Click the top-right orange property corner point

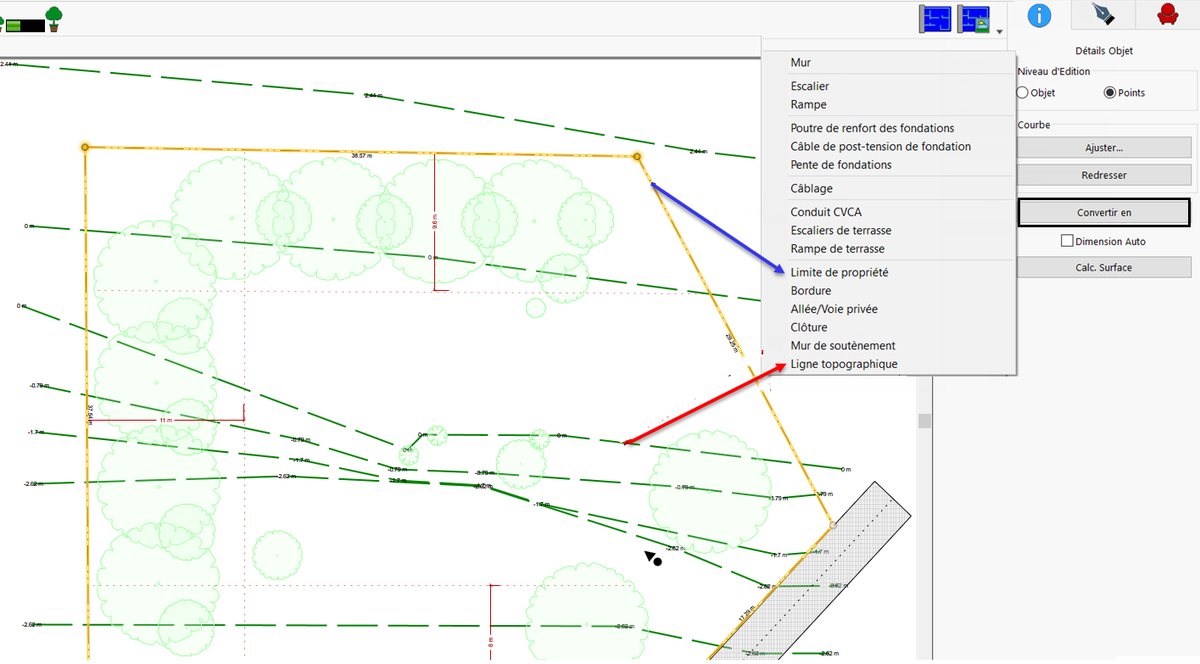[637, 157]
